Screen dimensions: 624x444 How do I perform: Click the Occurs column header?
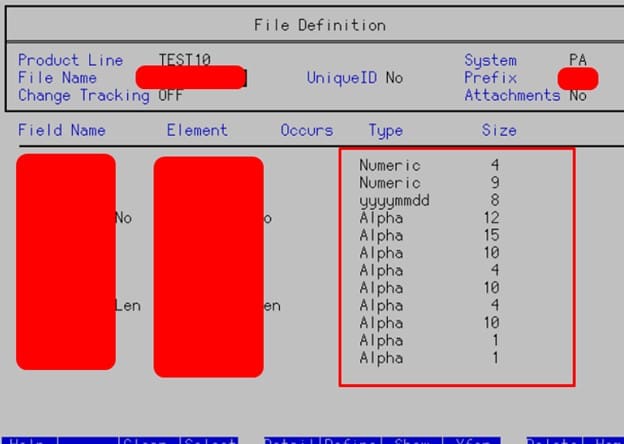point(307,130)
